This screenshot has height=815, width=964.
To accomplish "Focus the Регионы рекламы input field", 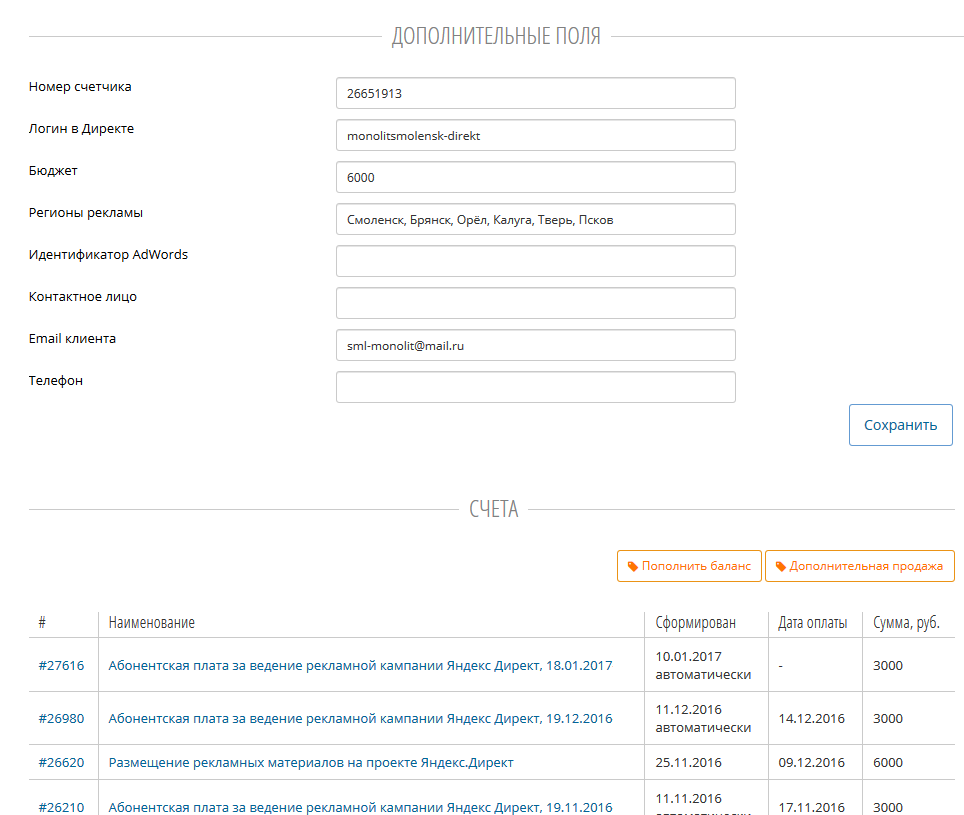I will tap(535, 219).
